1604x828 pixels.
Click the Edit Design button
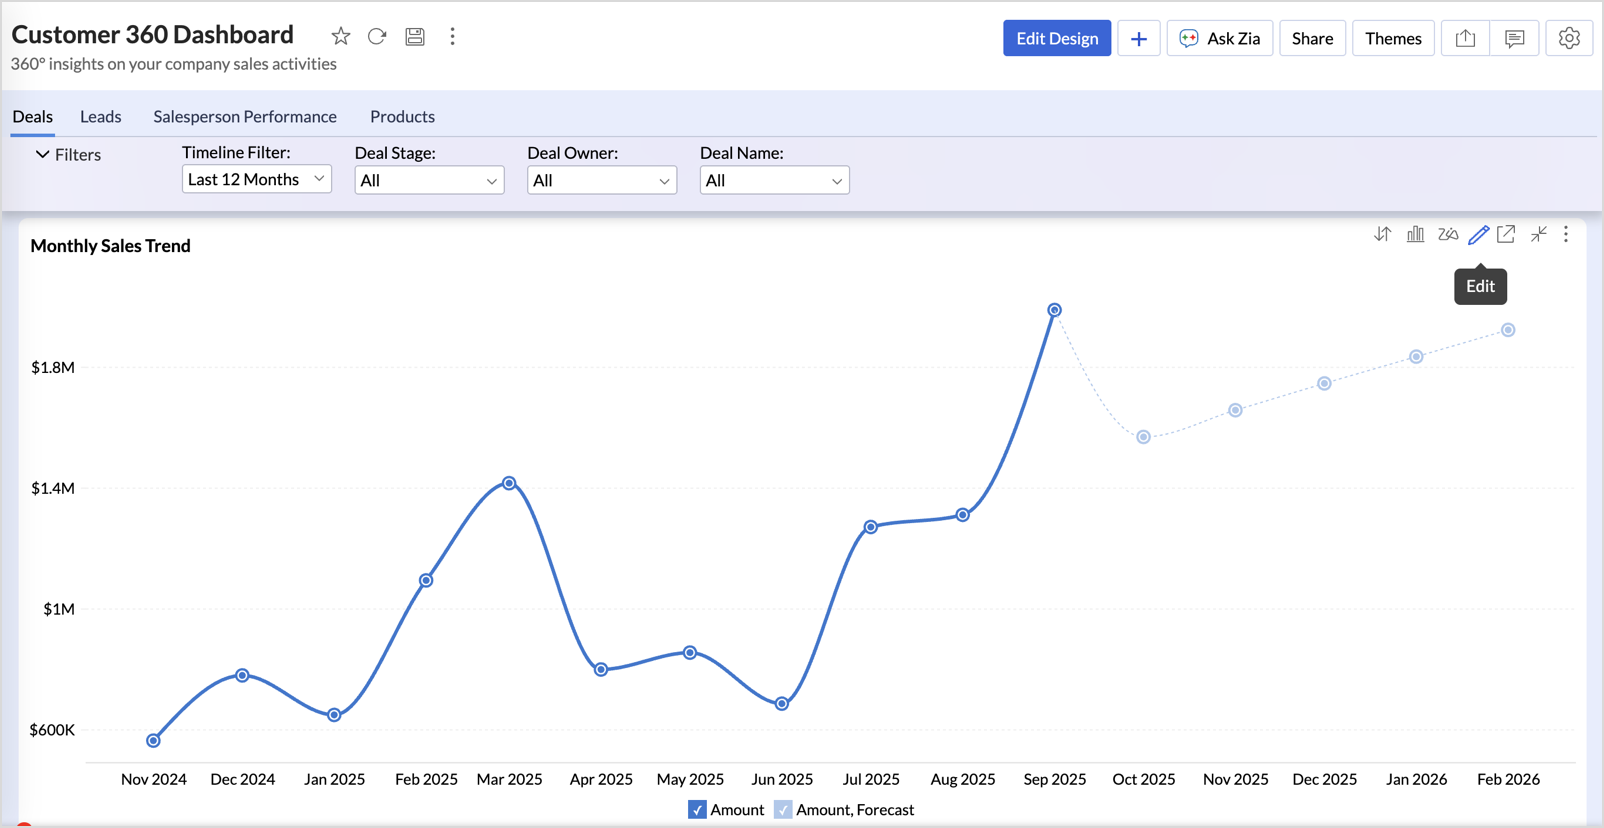(1056, 39)
